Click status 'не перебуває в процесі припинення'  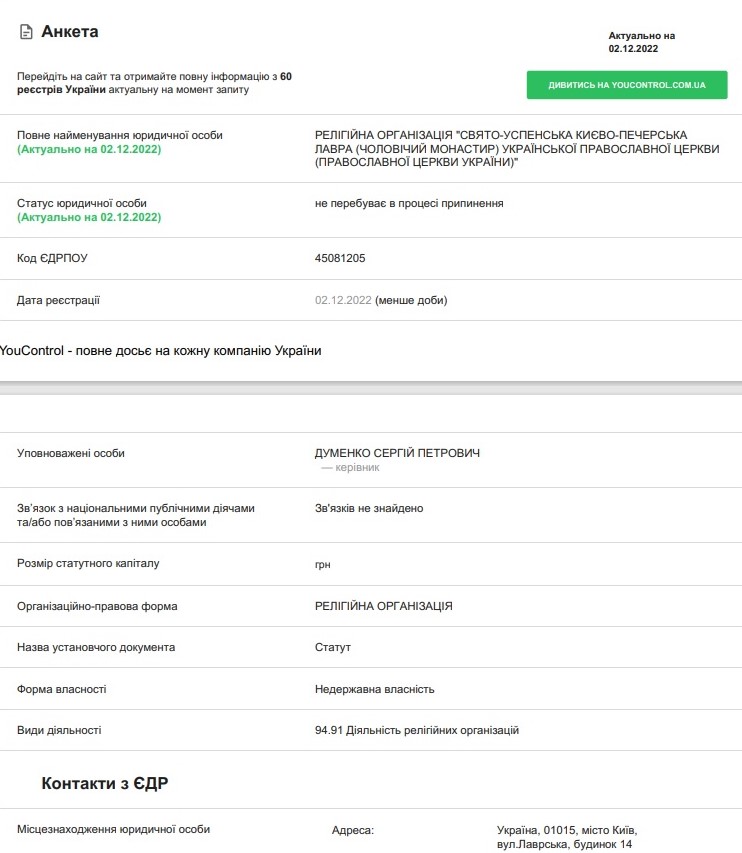click(409, 203)
